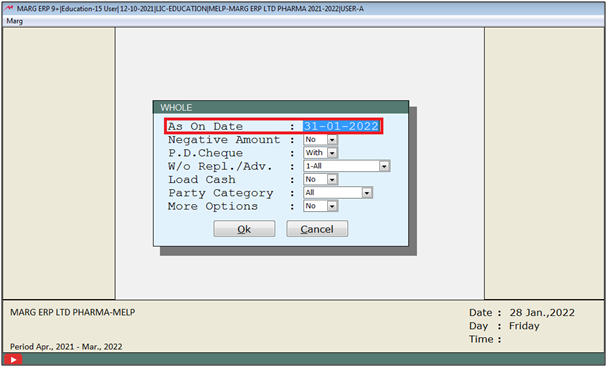608x367 pixels.
Task: Click the Cancel button
Action: pyautogui.click(x=317, y=229)
